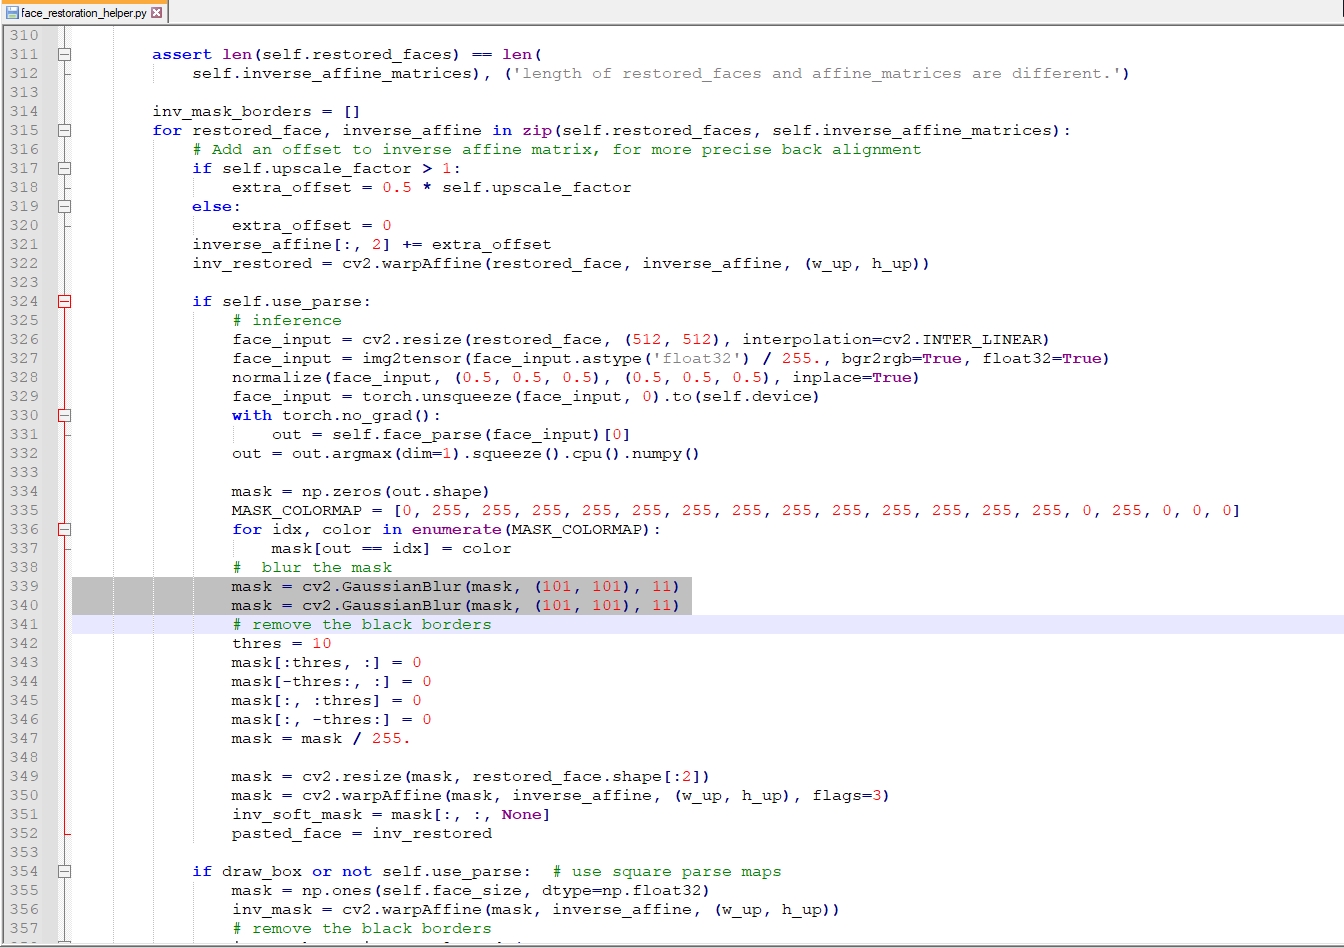Click the 'mask[:thres, :] = 0' line

tap(327, 663)
